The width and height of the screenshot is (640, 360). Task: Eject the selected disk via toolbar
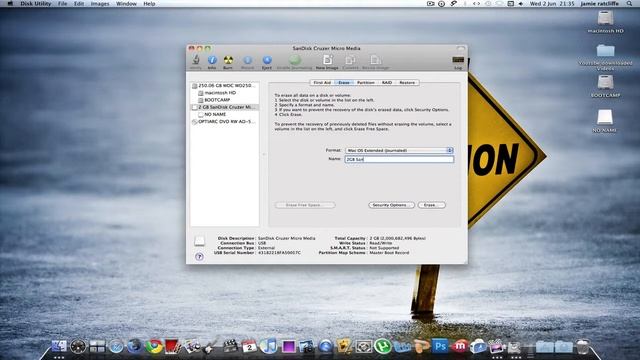click(x=267, y=60)
